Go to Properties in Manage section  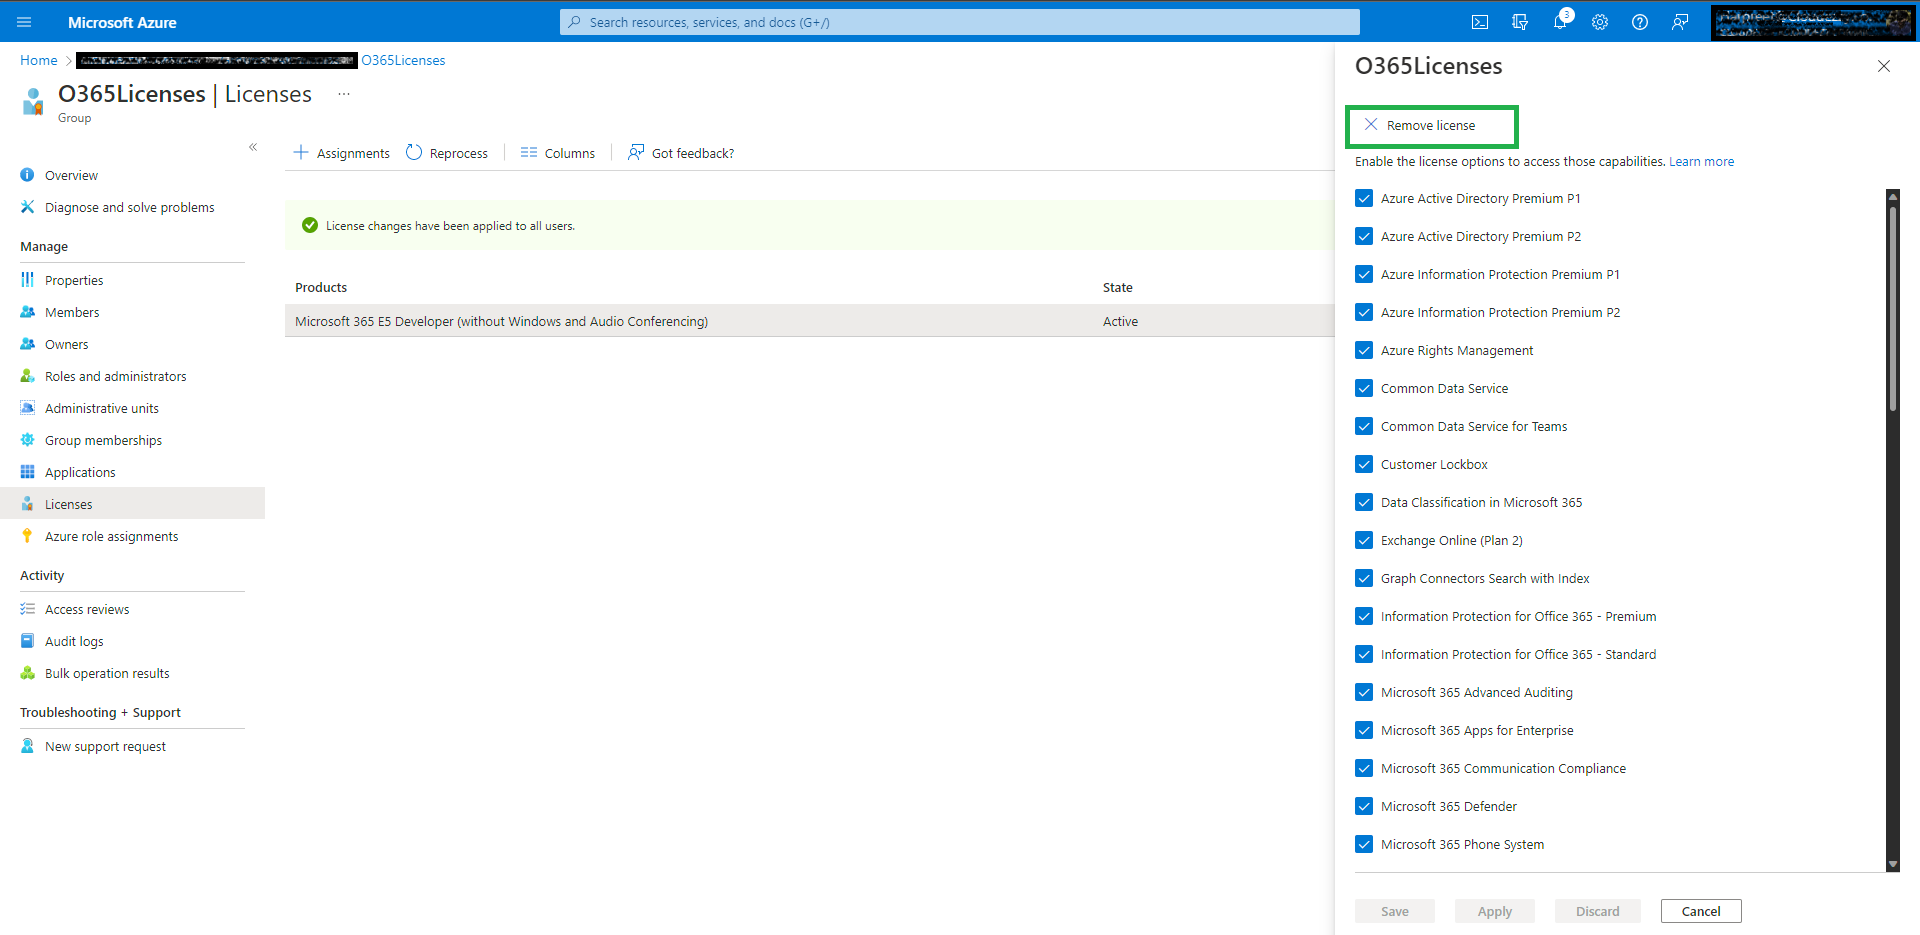tap(132, 280)
